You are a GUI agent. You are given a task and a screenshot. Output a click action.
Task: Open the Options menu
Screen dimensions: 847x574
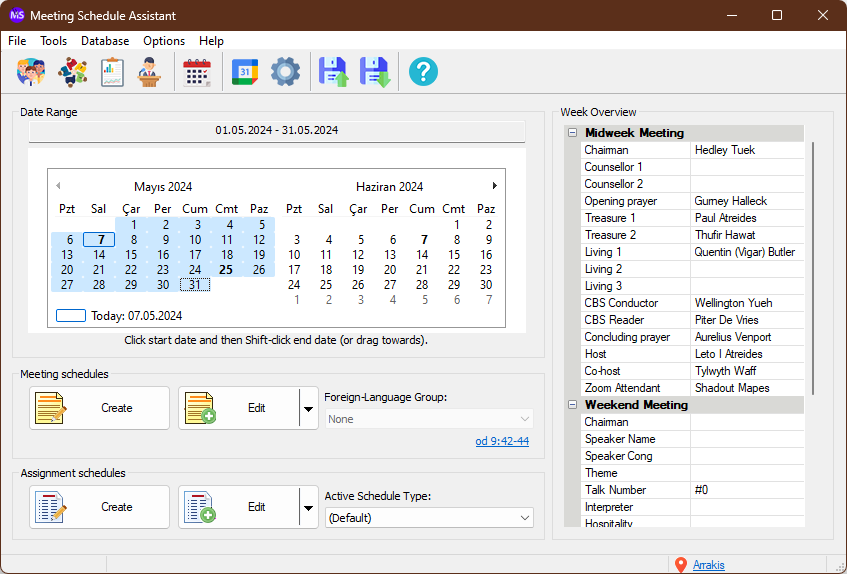(164, 41)
